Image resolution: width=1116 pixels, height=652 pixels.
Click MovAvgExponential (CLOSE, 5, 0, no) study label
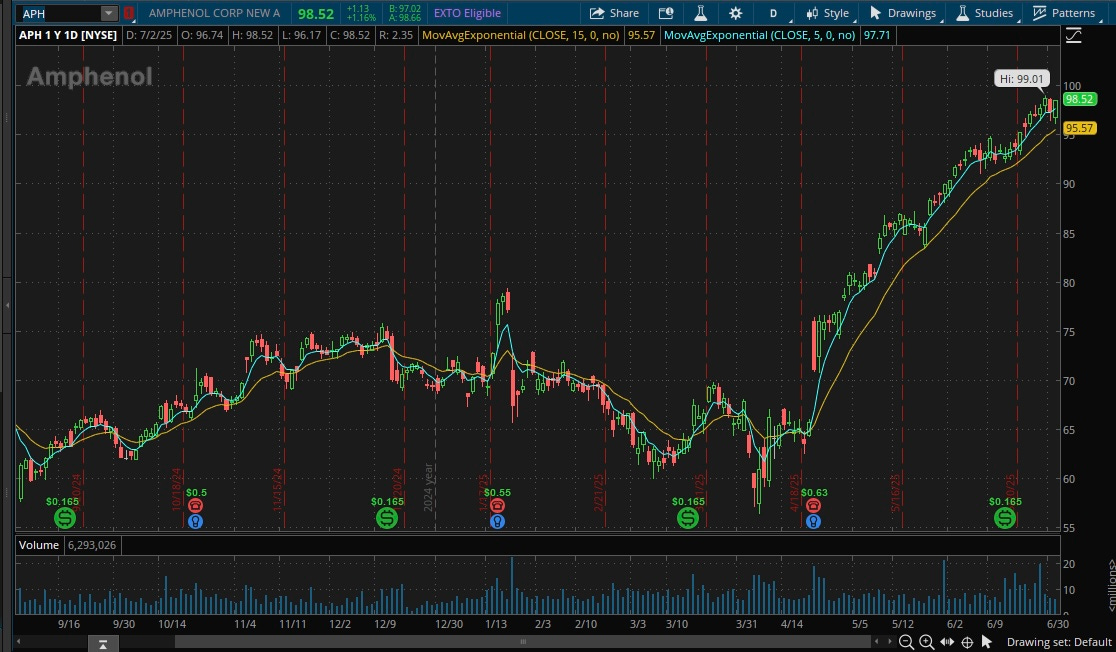click(x=759, y=35)
